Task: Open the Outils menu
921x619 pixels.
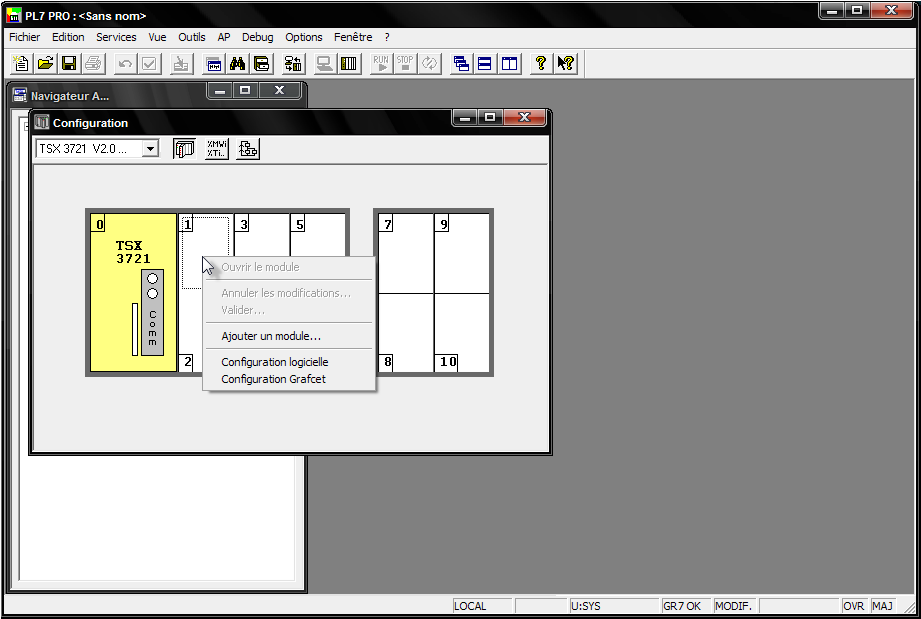Action: (x=192, y=37)
